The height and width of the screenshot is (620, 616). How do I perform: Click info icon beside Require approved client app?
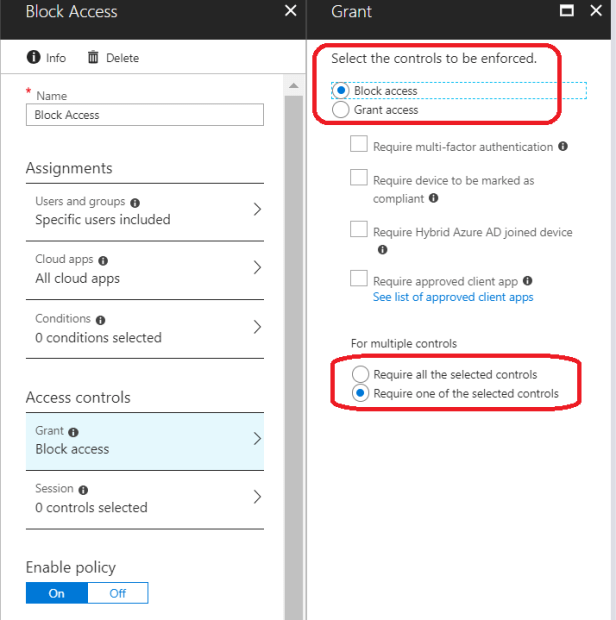(528, 282)
